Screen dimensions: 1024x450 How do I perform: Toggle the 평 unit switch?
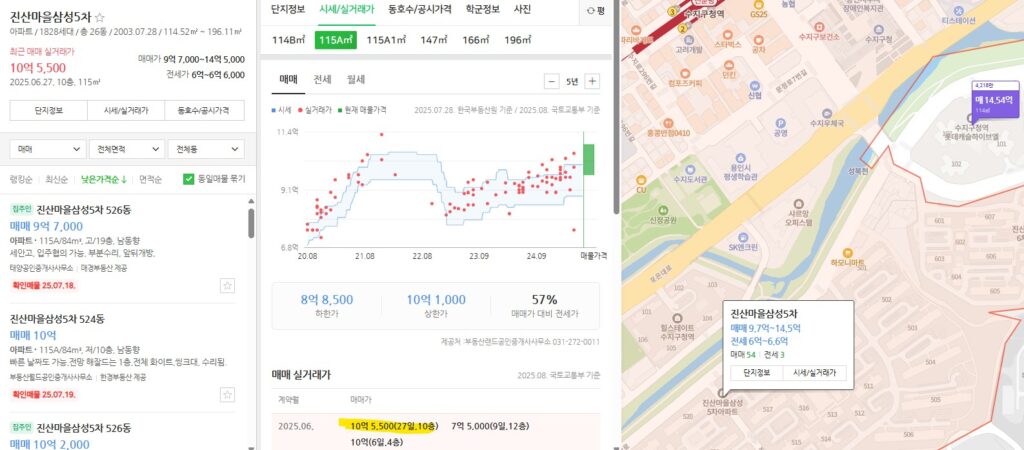point(596,10)
